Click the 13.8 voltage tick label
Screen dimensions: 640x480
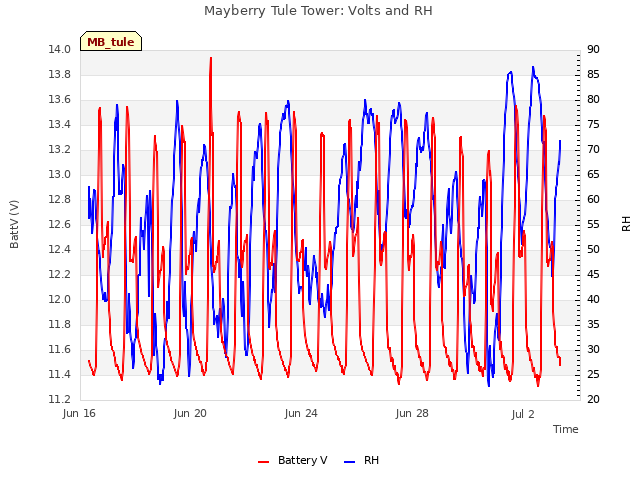60,75
